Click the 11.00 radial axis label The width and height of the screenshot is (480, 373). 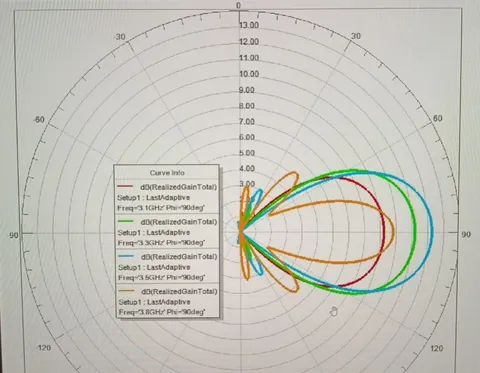249,58
